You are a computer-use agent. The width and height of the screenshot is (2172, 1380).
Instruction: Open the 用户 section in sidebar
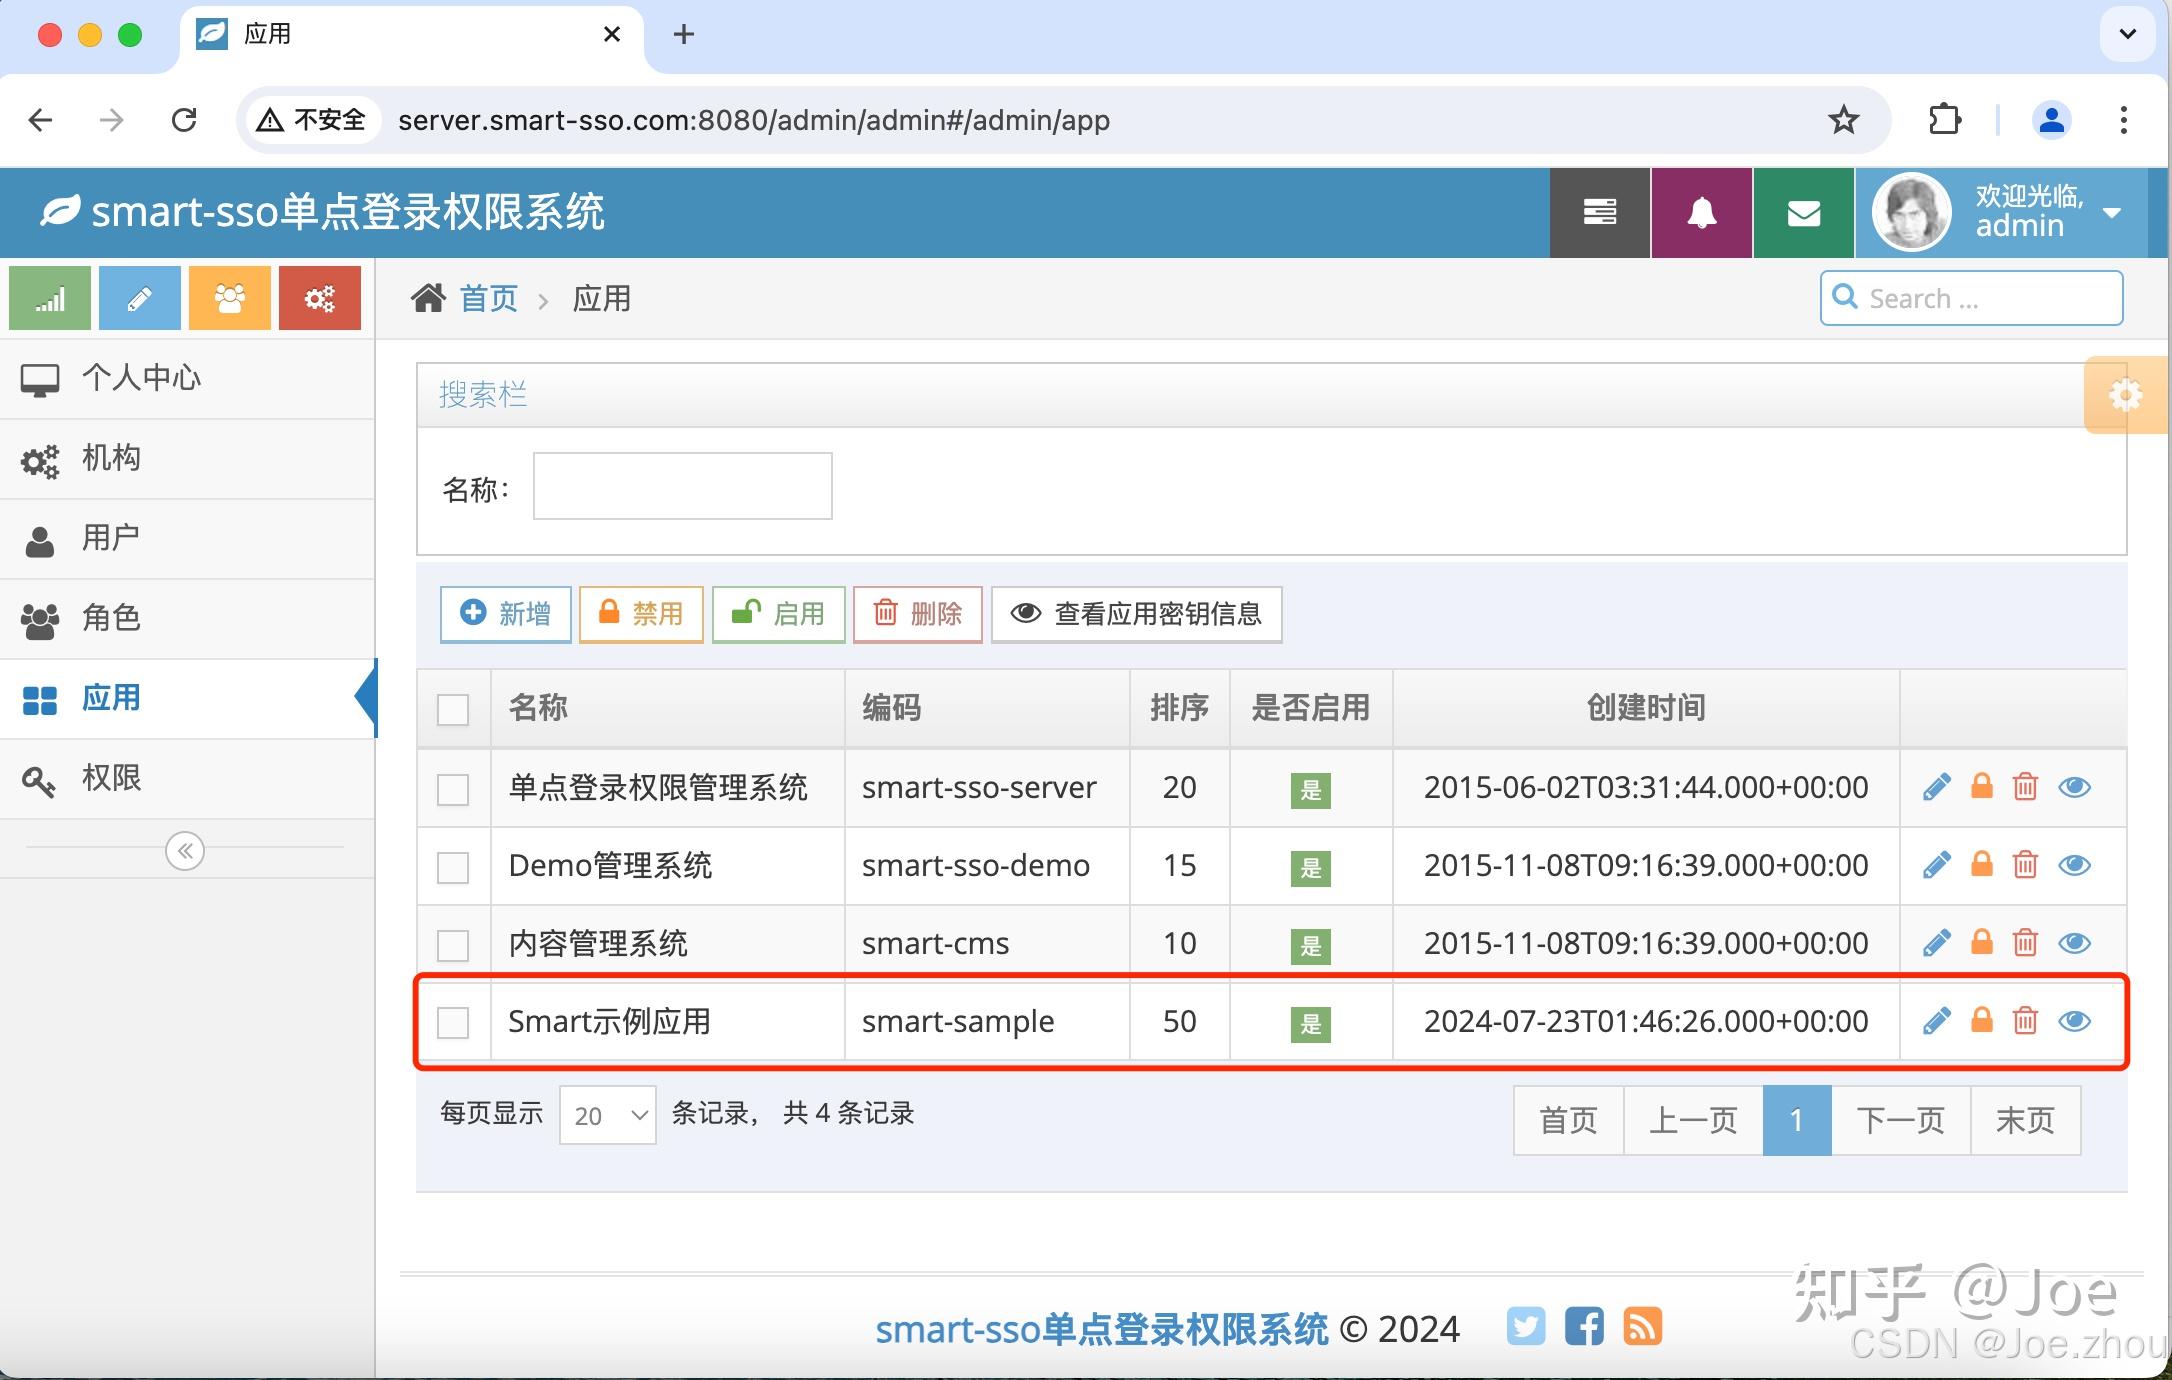(110, 538)
